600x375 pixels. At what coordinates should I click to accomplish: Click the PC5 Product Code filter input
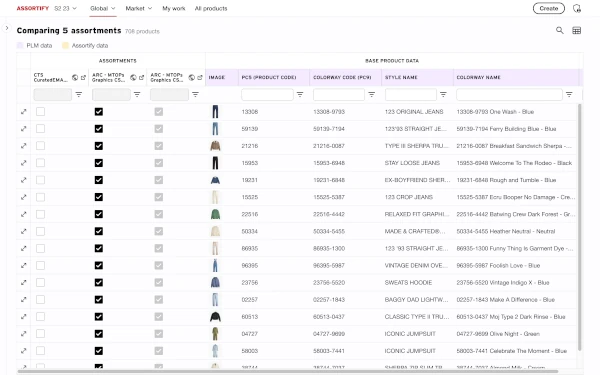pos(267,95)
